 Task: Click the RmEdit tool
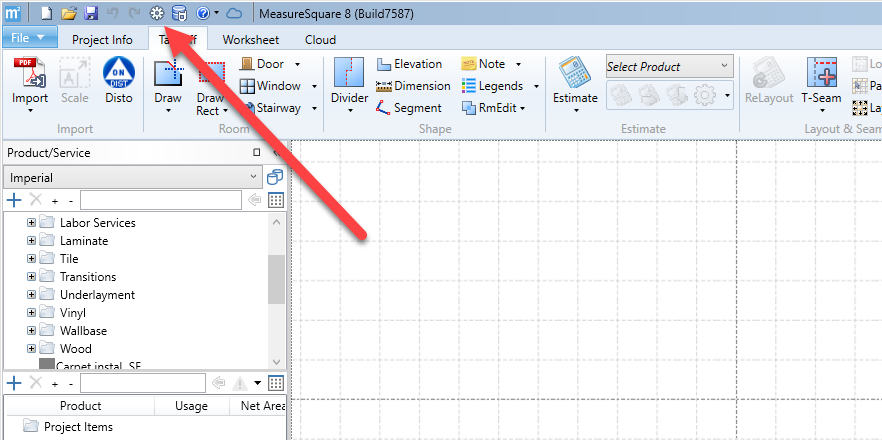pyautogui.click(x=489, y=108)
